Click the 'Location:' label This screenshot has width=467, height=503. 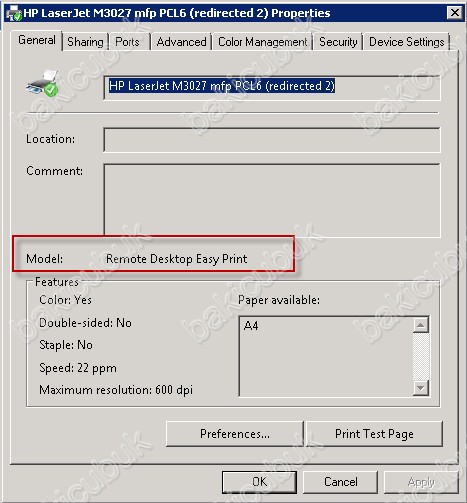click(x=51, y=139)
